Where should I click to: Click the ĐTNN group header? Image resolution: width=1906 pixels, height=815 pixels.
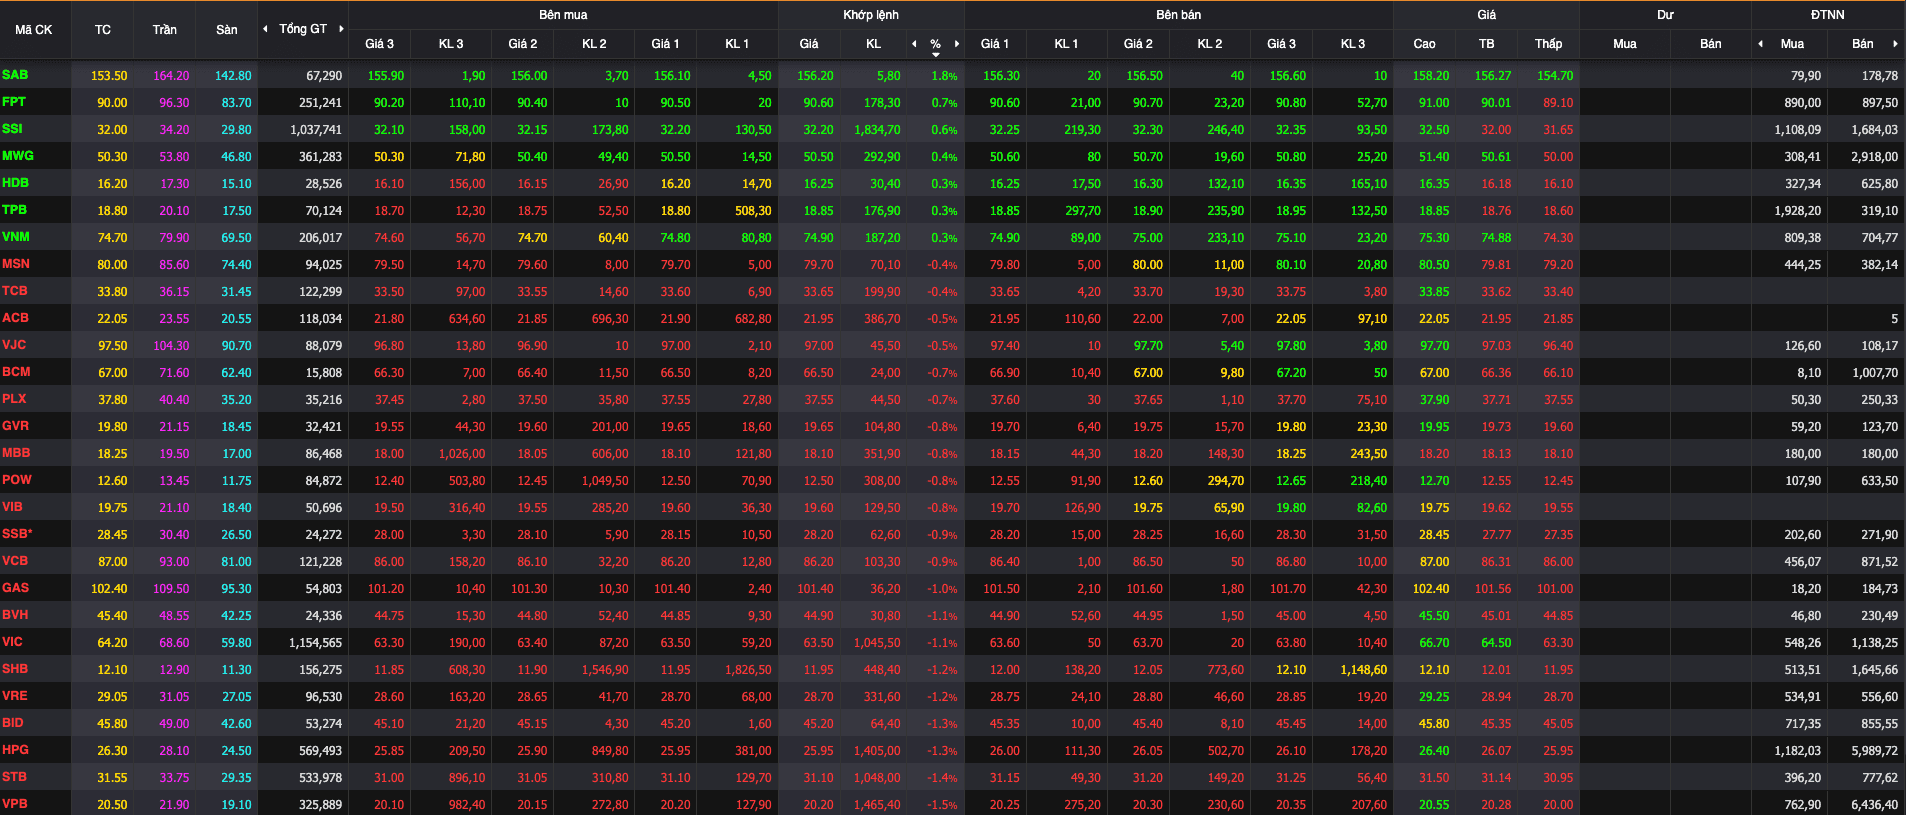[x=1828, y=15]
